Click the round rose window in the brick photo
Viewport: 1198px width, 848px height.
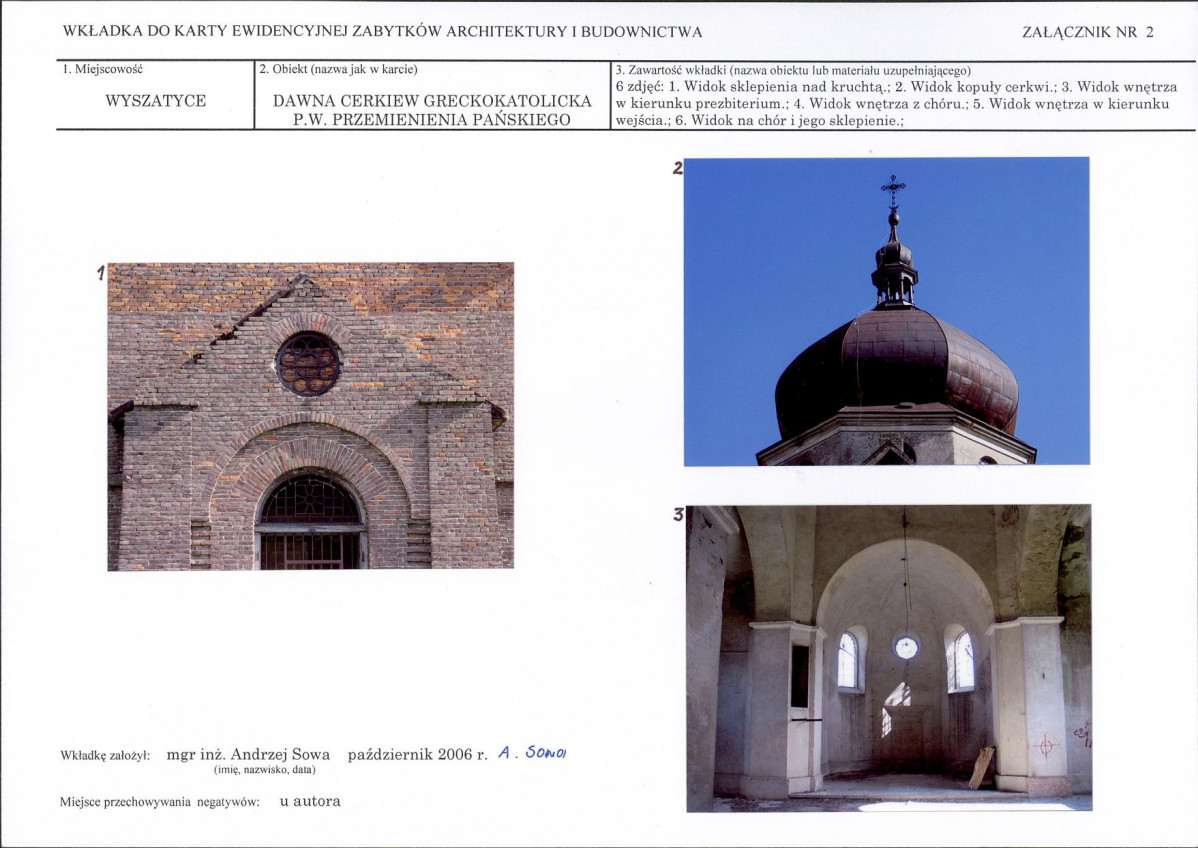click(309, 364)
